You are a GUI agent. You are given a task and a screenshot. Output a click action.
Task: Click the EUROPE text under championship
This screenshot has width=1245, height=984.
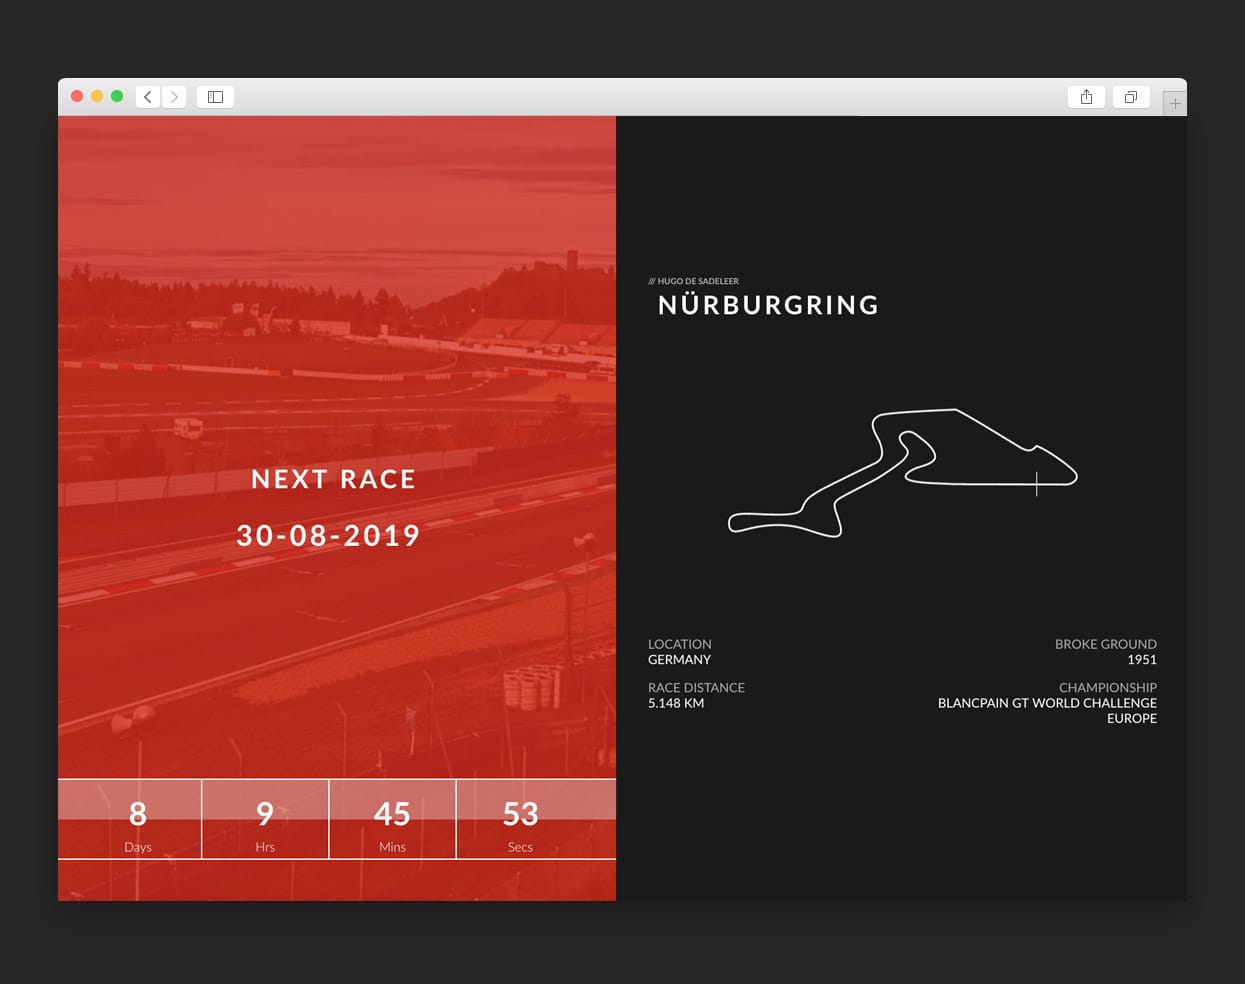1132,718
